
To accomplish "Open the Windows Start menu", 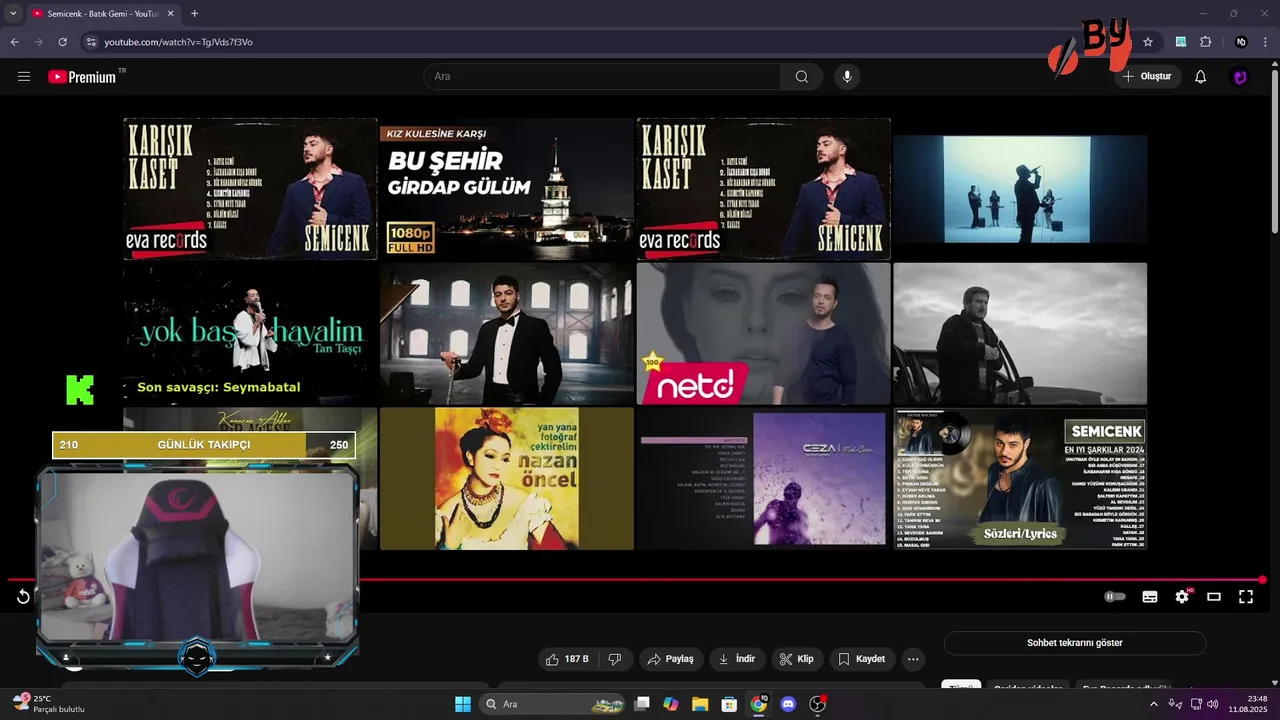I will click(463, 704).
